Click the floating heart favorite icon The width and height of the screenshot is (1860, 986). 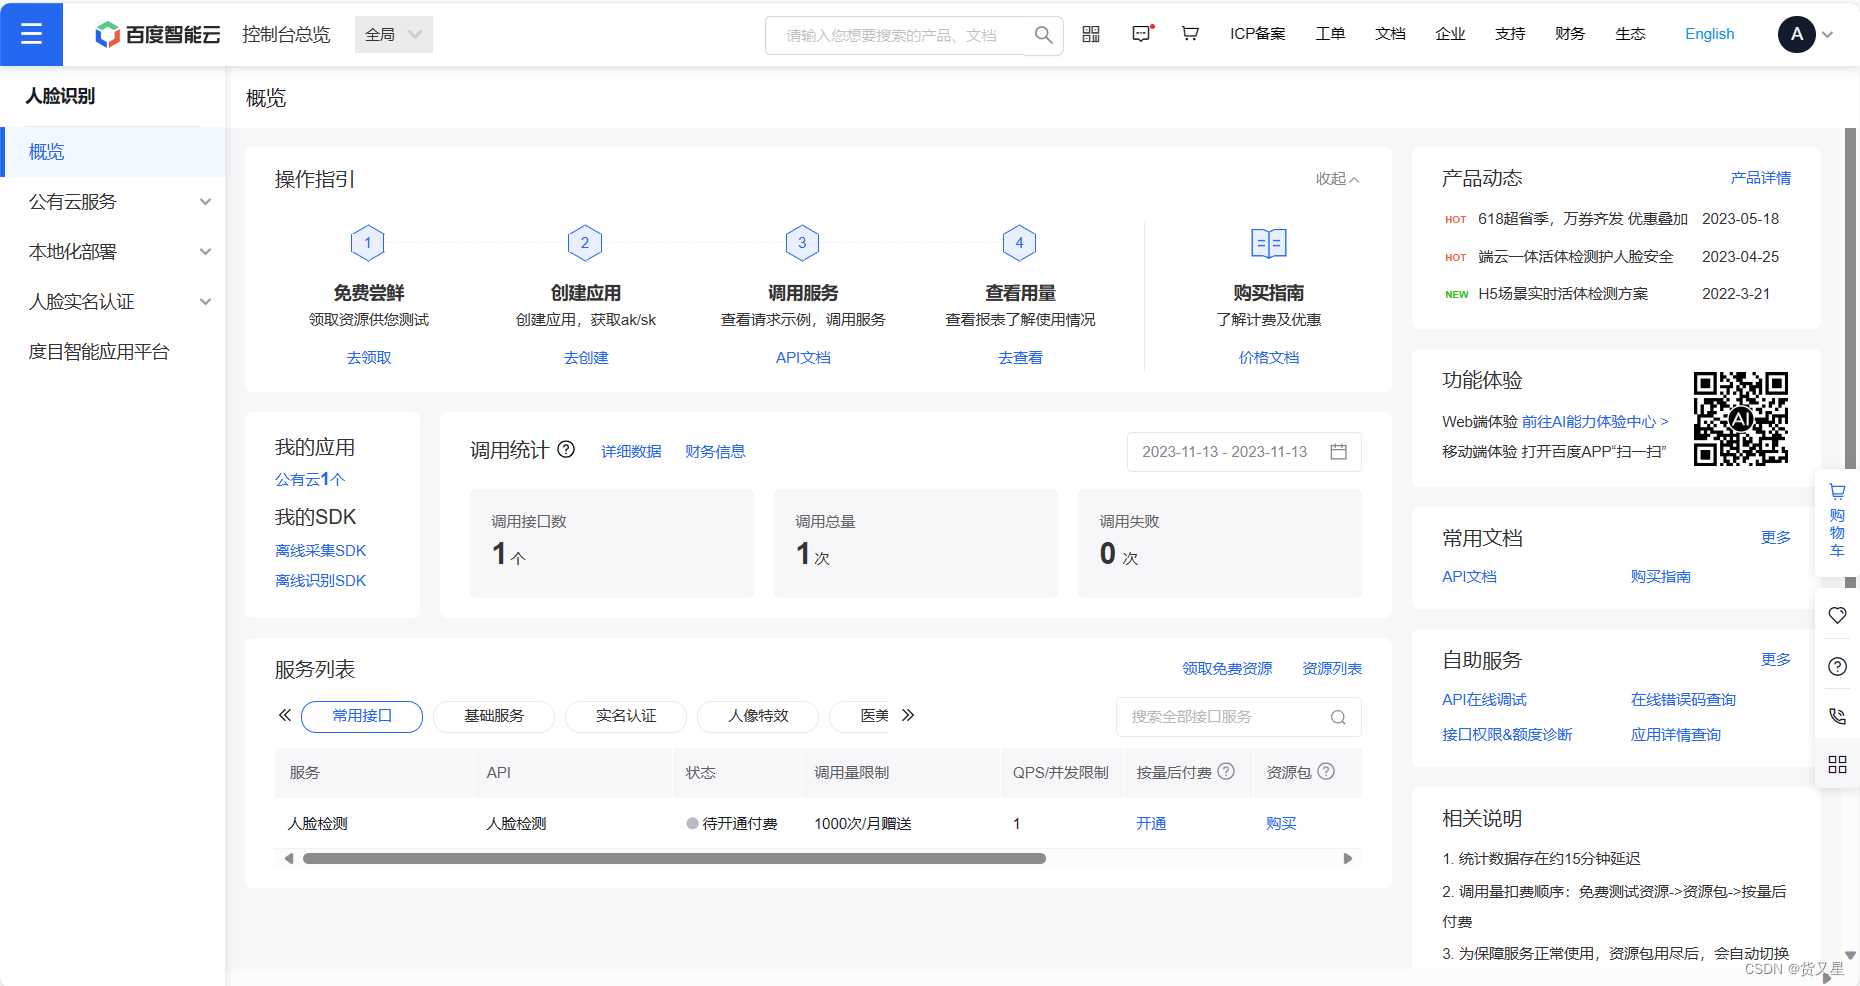click(x=1837, y=616)
